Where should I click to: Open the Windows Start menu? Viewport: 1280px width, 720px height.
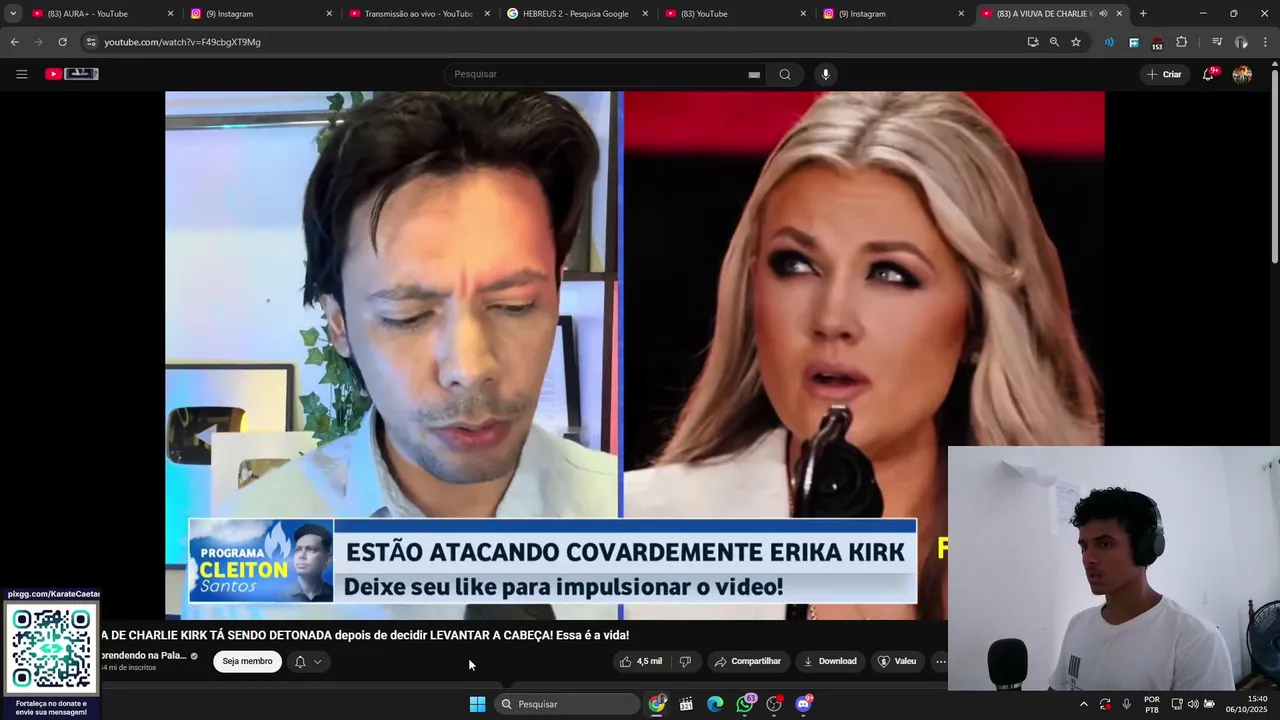[x=477, y=704]
